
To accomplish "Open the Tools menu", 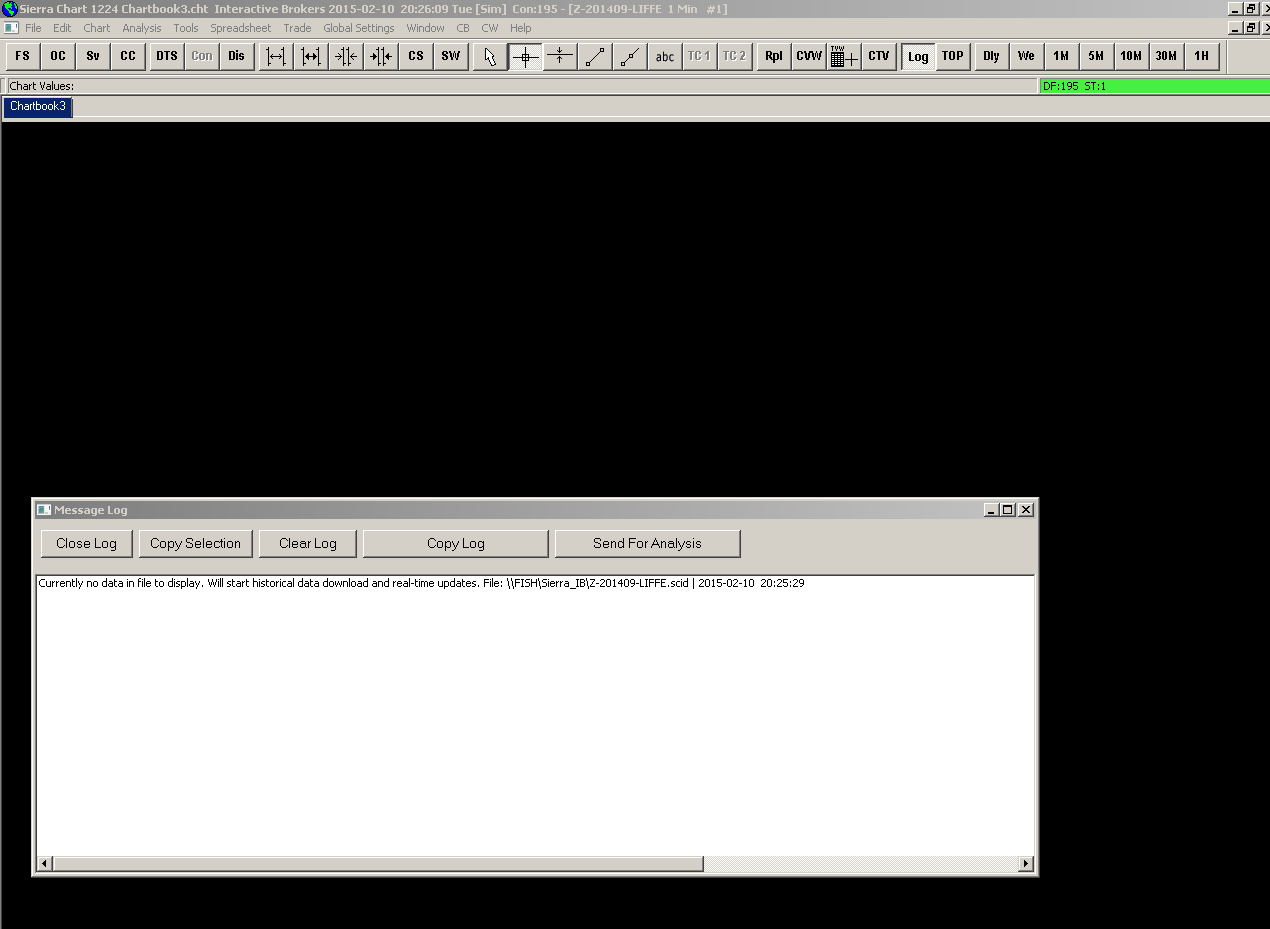I will click(186, 28).
